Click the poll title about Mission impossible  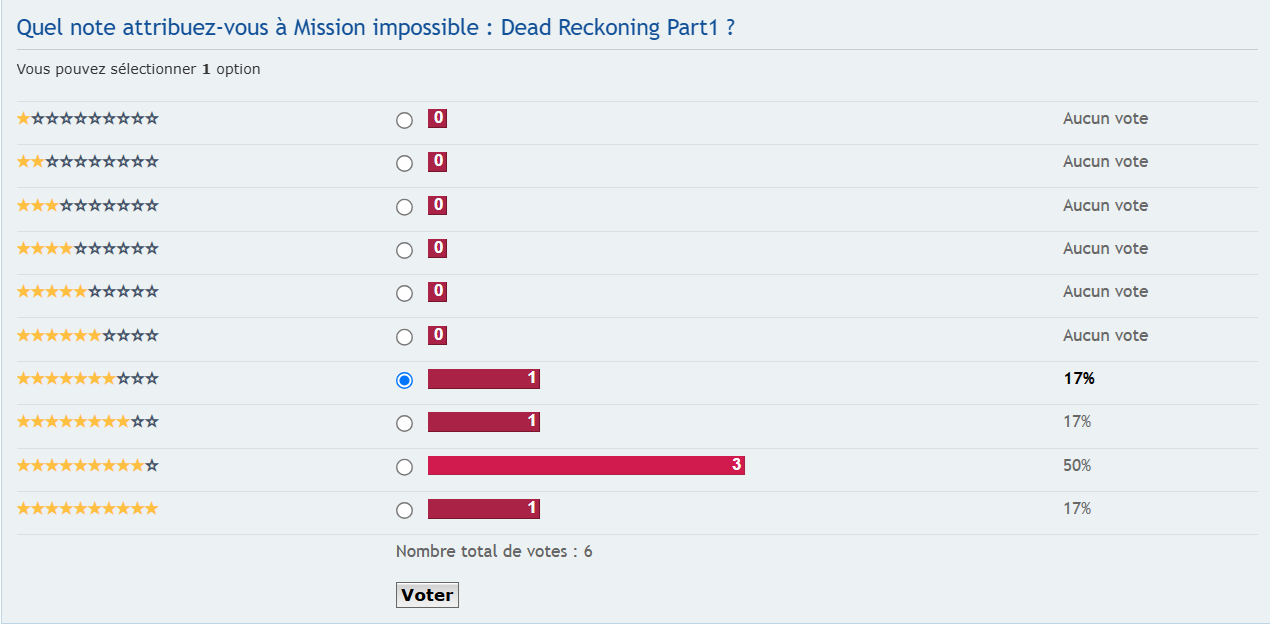coord(376,27)
